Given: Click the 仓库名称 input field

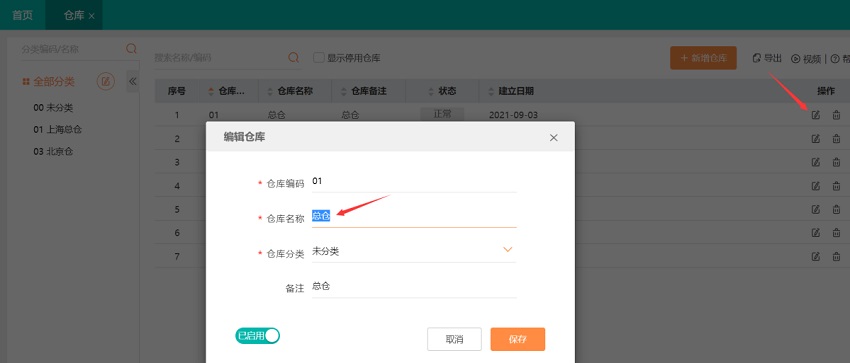Looking at the screenshot, I should (414, 216).
